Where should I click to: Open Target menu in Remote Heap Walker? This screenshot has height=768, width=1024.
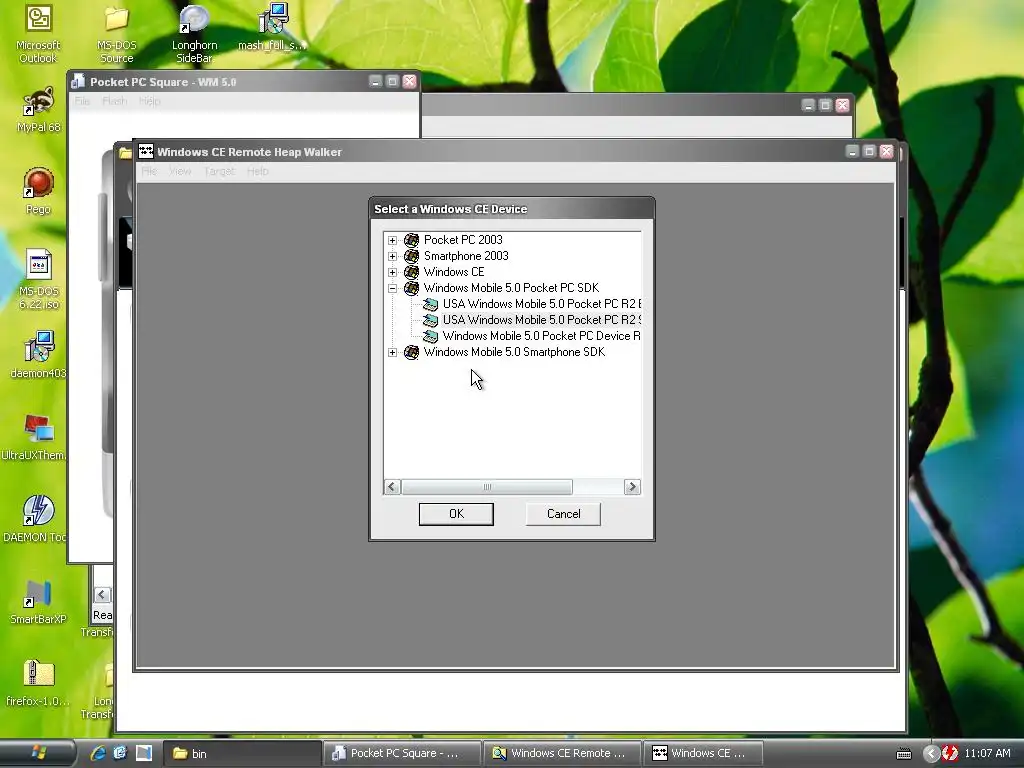(x=219, y=171)
